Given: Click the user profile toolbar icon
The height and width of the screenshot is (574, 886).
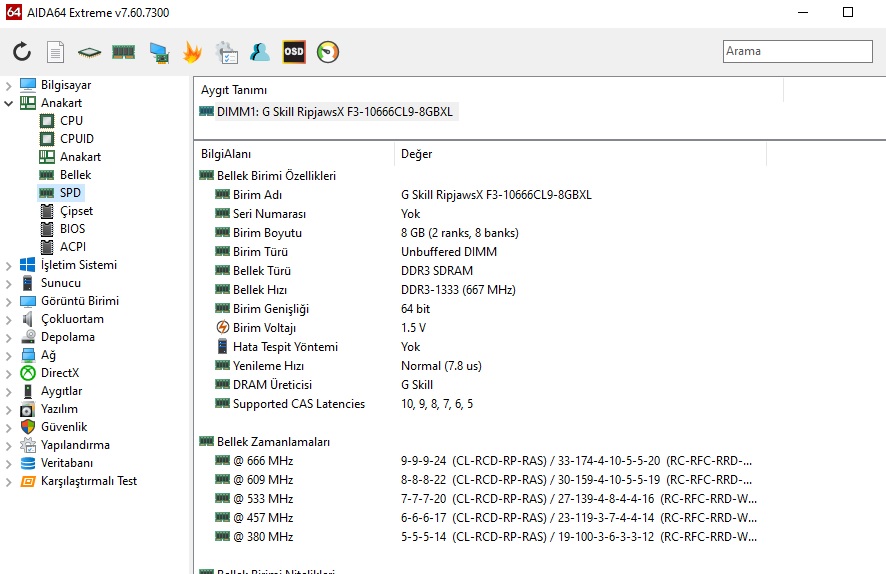Looking at the screenshot, I should click(260, 52).
